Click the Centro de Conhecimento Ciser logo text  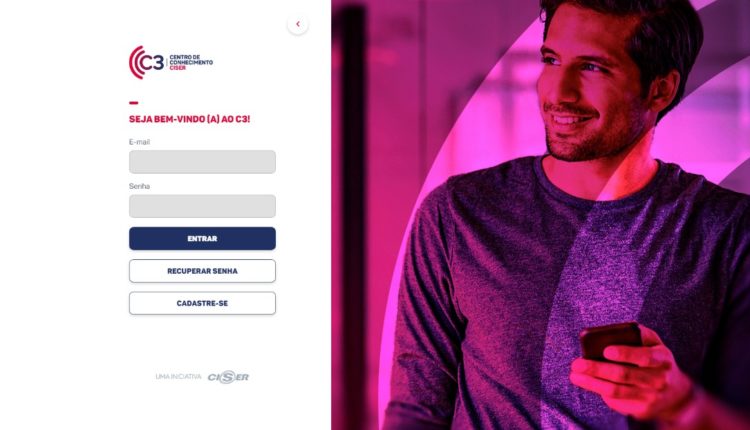pyautogui.click(x=191, y=62)
